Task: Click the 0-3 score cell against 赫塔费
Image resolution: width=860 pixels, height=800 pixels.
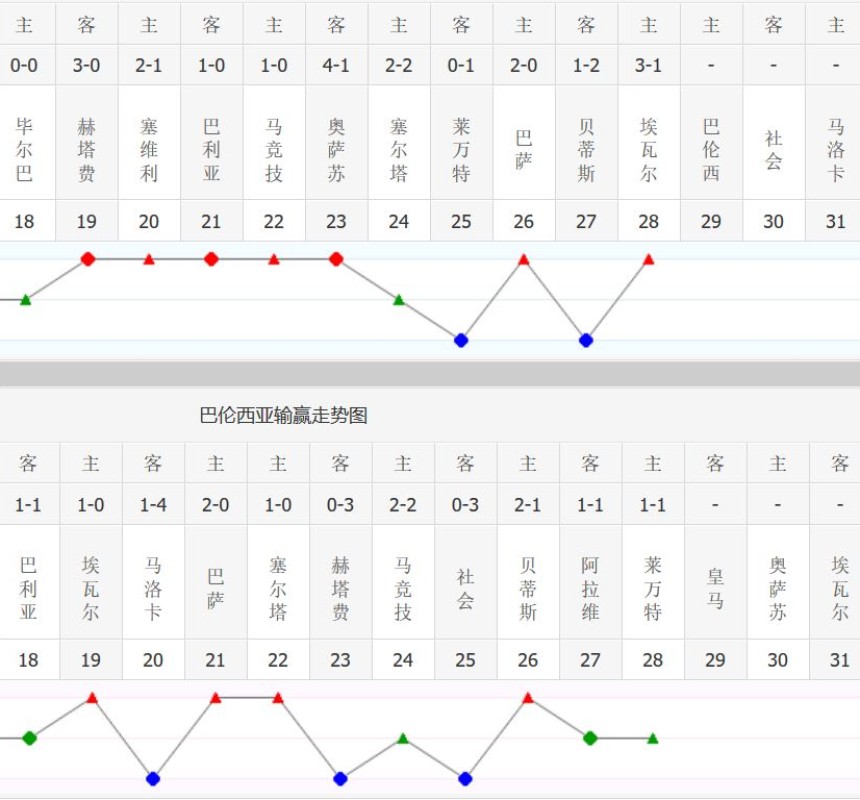Action: click(x=340, y=505)
